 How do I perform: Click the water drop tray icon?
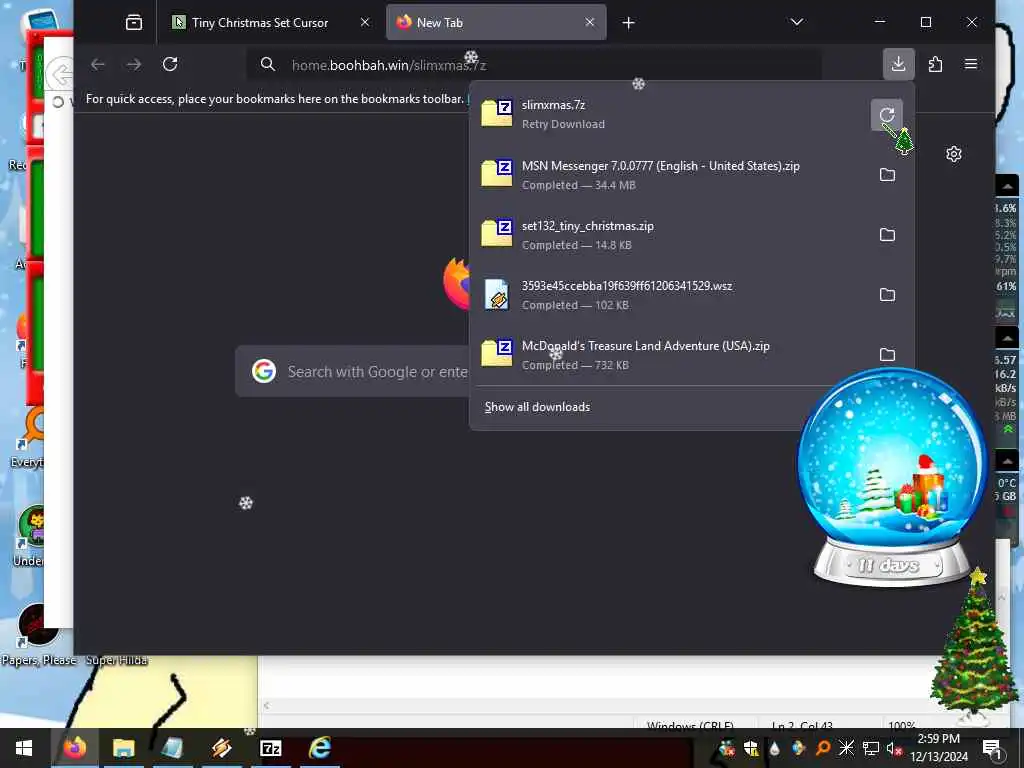tap(775, 748)
